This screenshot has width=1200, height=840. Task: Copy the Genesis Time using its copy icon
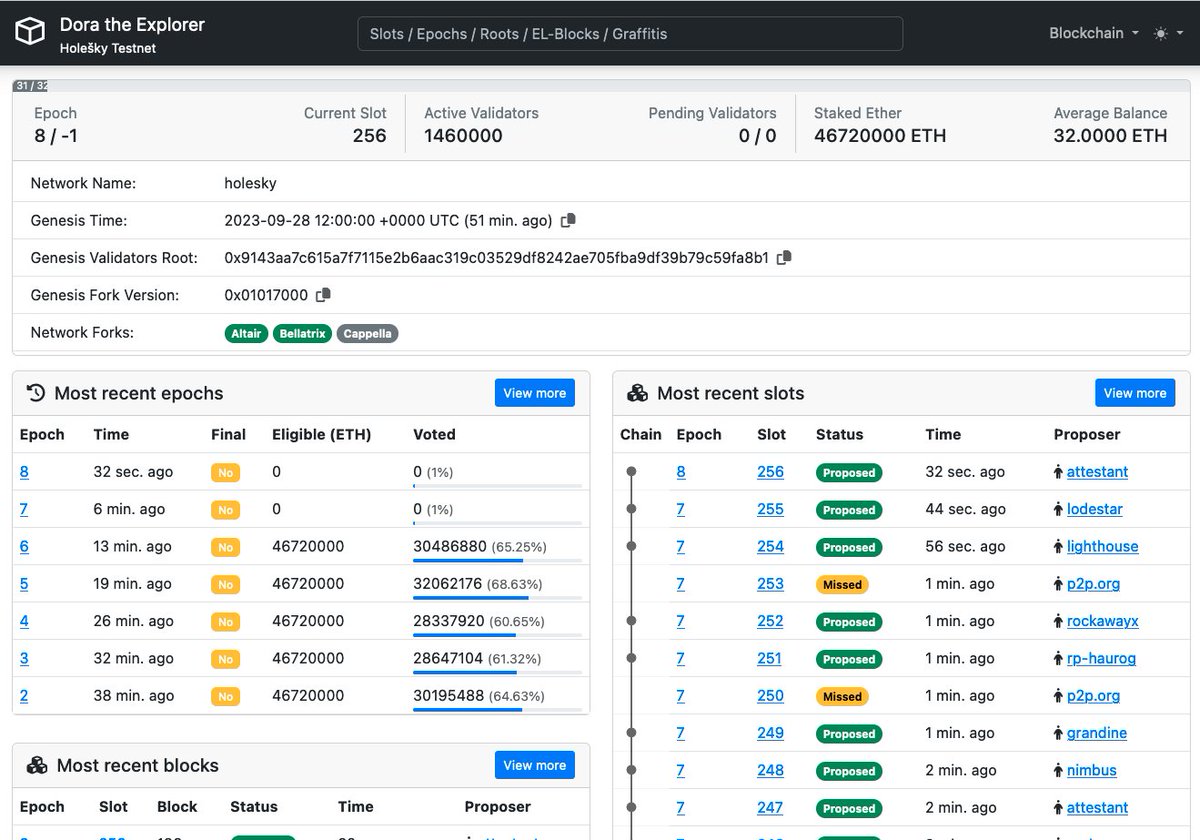[567, 220]
